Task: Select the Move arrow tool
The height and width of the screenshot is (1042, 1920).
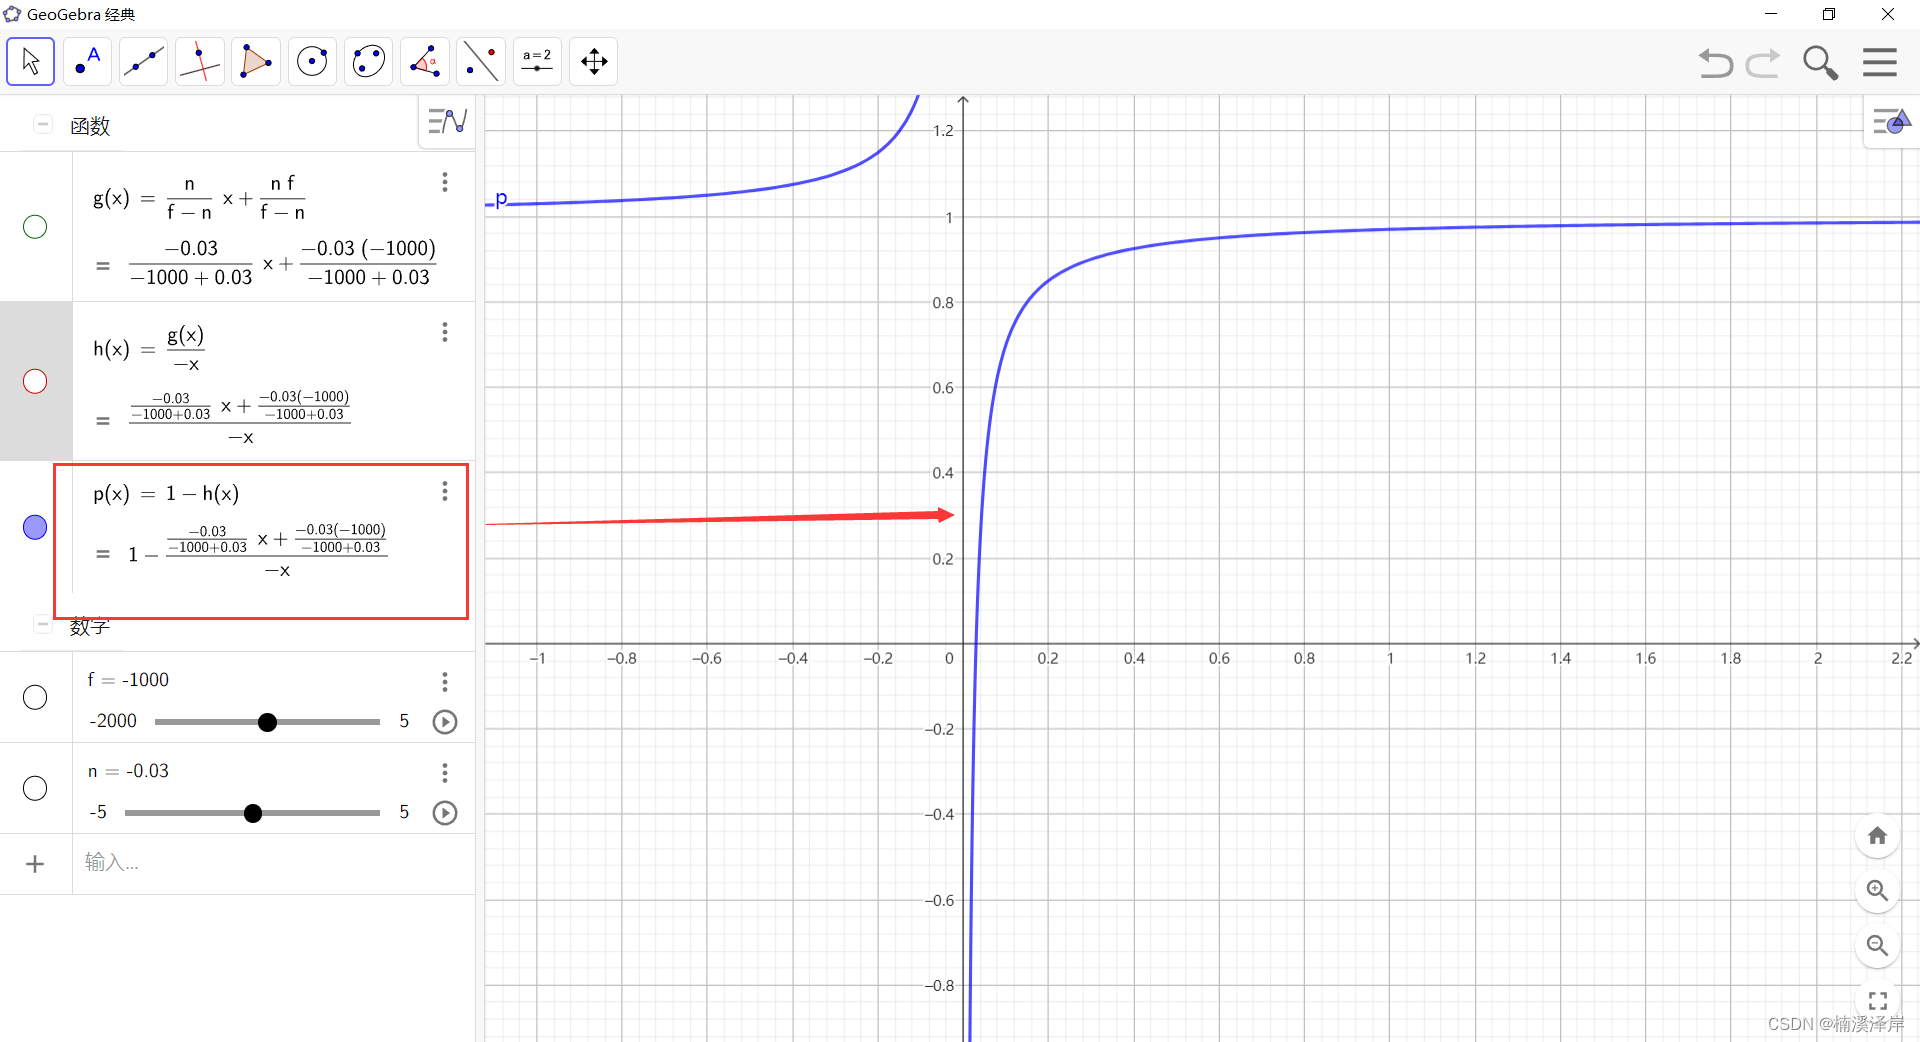Action: (31, 62)
